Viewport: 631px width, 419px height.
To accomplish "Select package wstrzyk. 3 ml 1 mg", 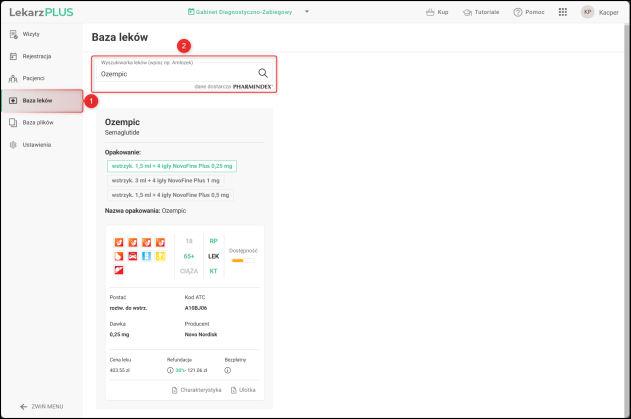I will click(165, 180).
